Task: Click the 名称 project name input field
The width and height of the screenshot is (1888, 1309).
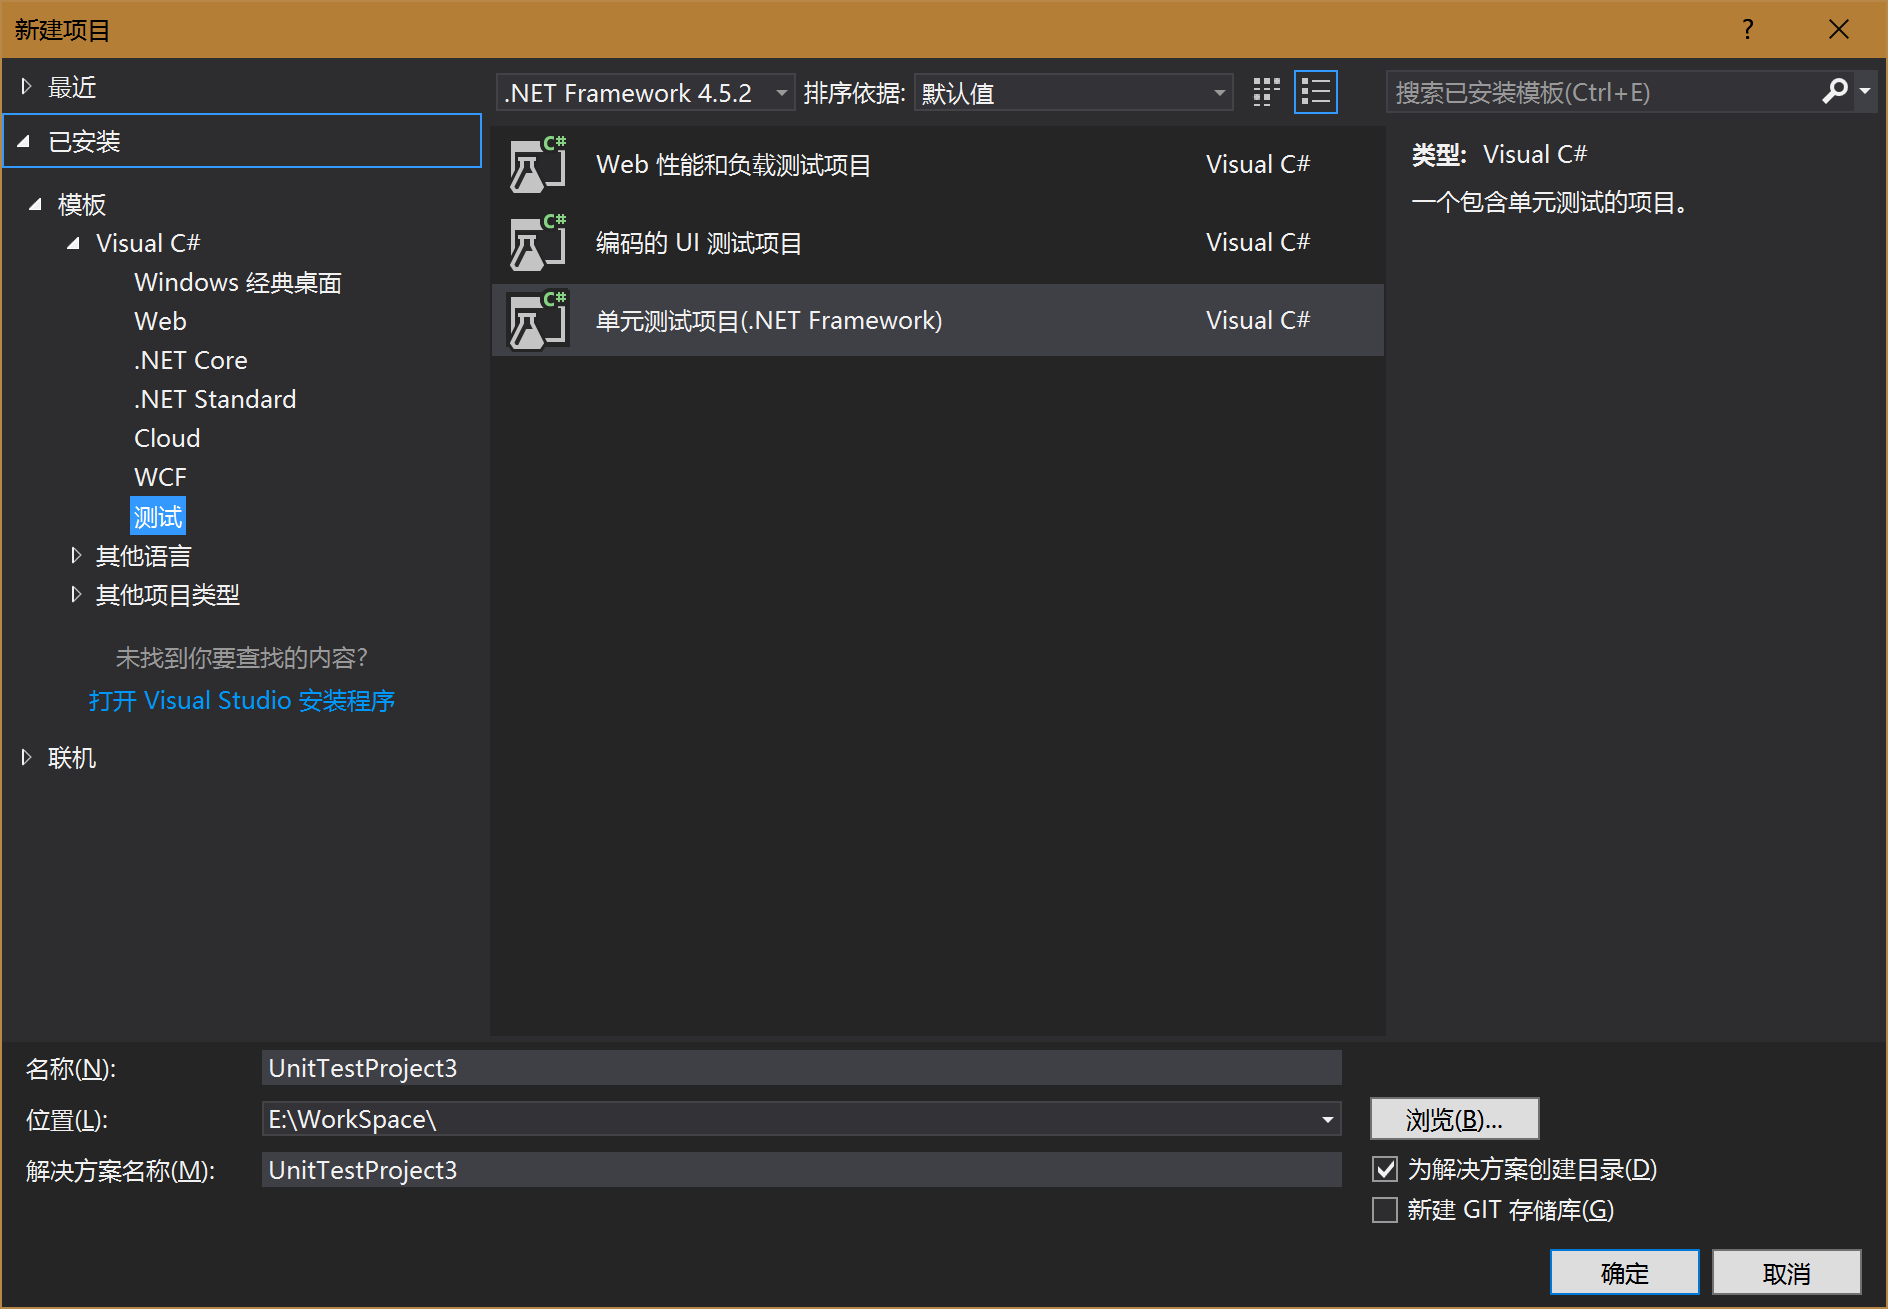Action: click(x=800, y=1068)
